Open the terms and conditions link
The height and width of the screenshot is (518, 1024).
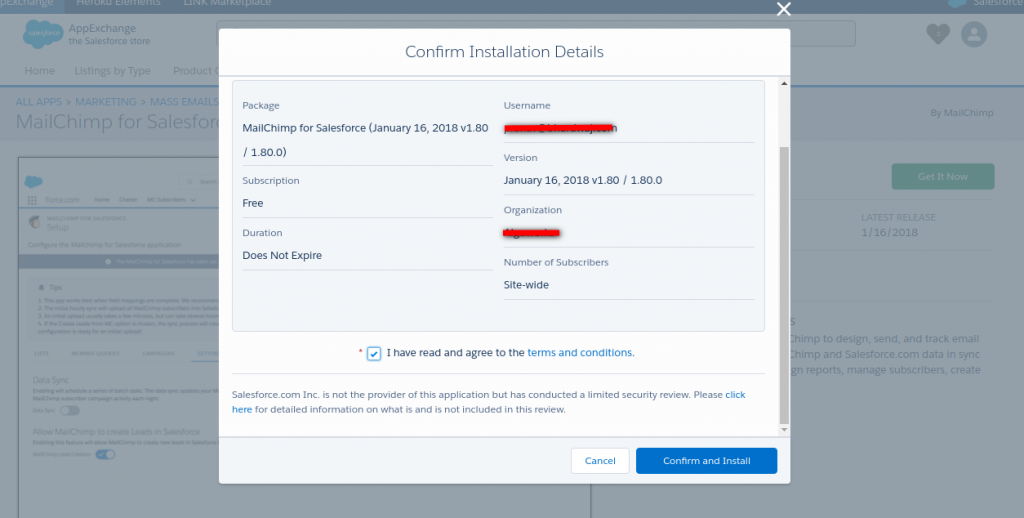pos(579,353)
